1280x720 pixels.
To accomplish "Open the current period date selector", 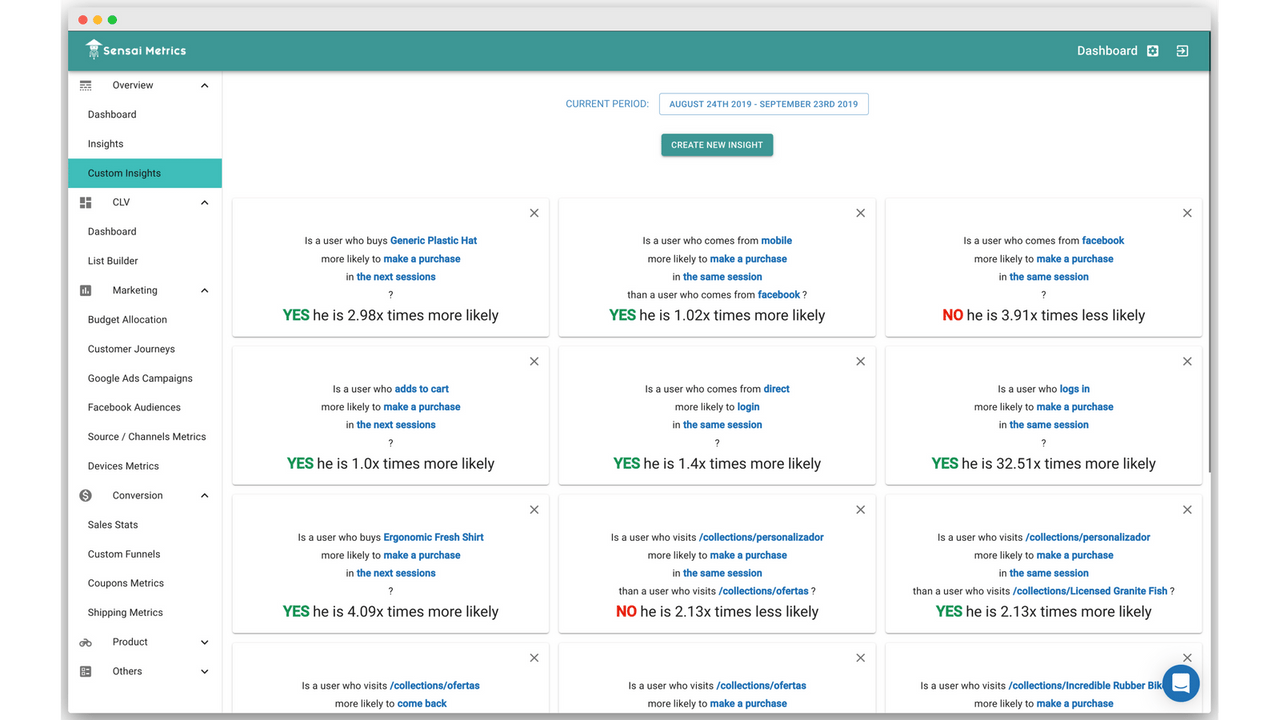I will coord(763,103).
